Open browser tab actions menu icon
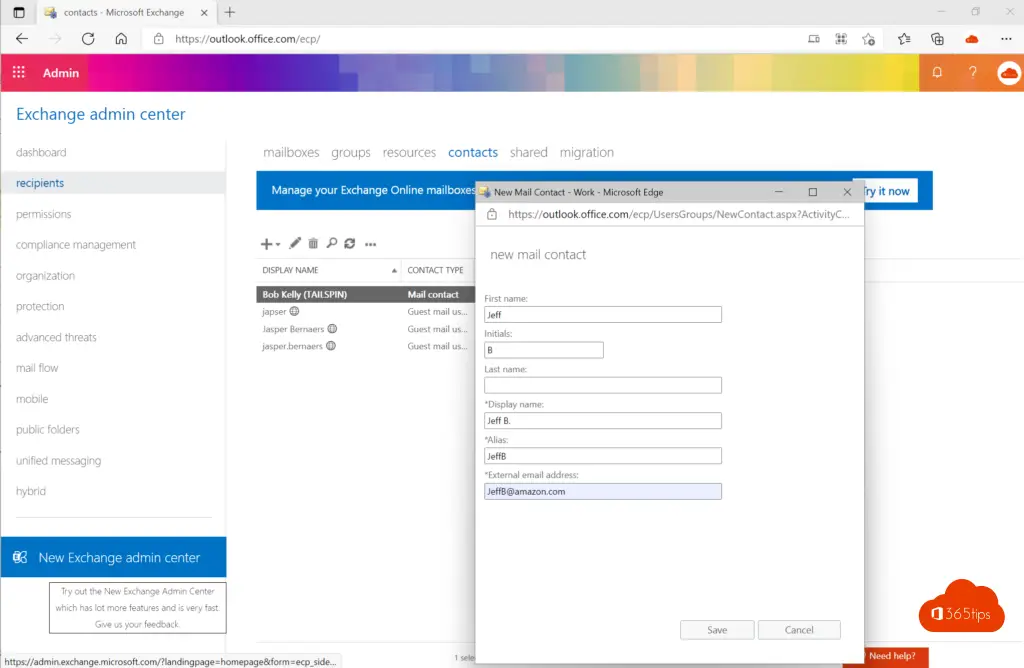 pos(19,12)
